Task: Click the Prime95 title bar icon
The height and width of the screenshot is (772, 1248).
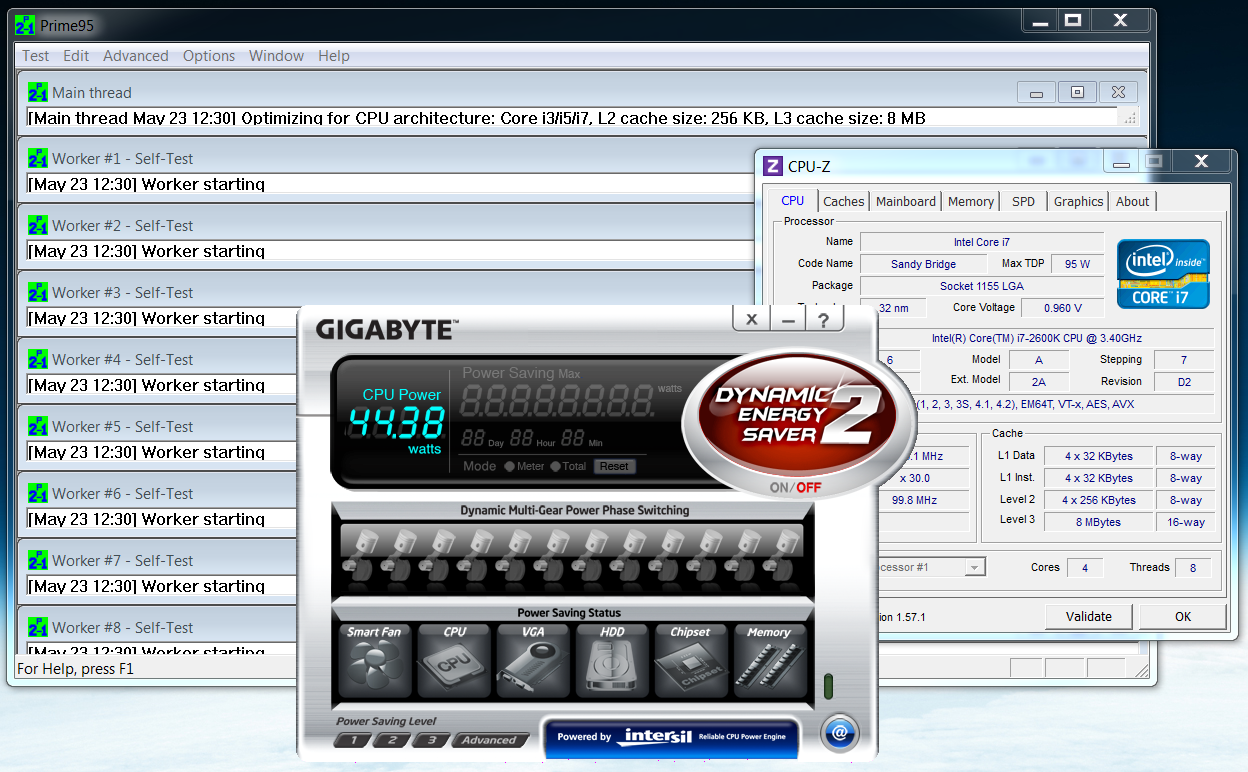Action: (x=25, y=24)
